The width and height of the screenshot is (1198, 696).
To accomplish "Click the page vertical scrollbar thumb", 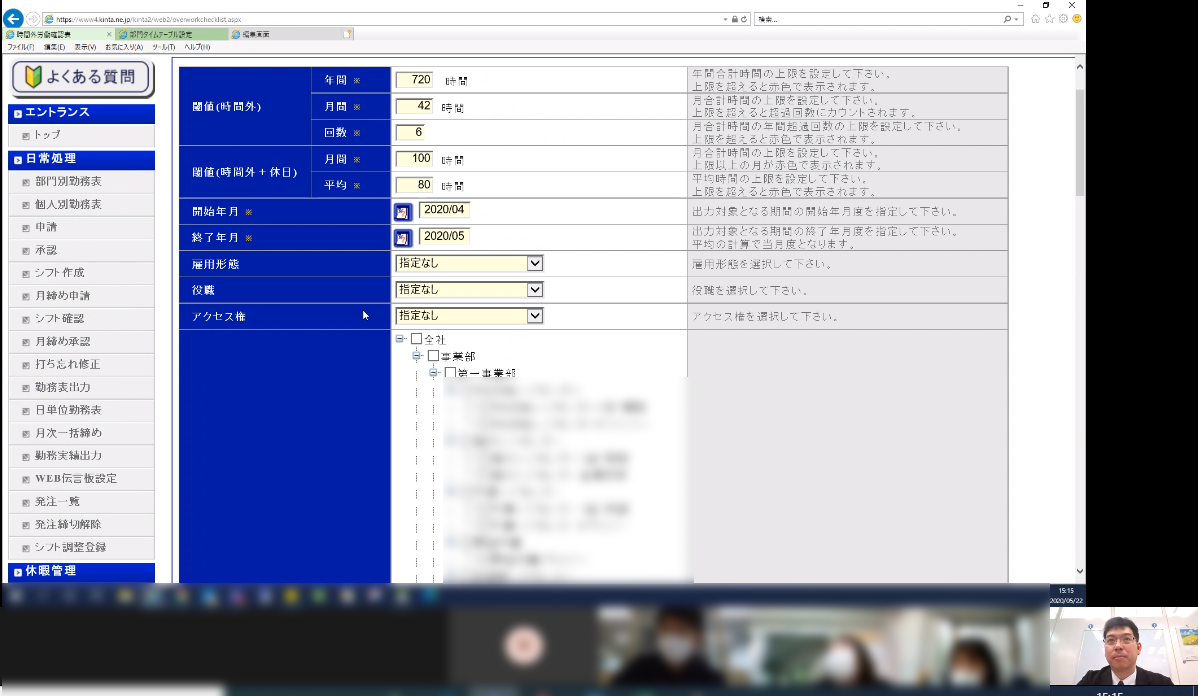I will (1080, 142).
